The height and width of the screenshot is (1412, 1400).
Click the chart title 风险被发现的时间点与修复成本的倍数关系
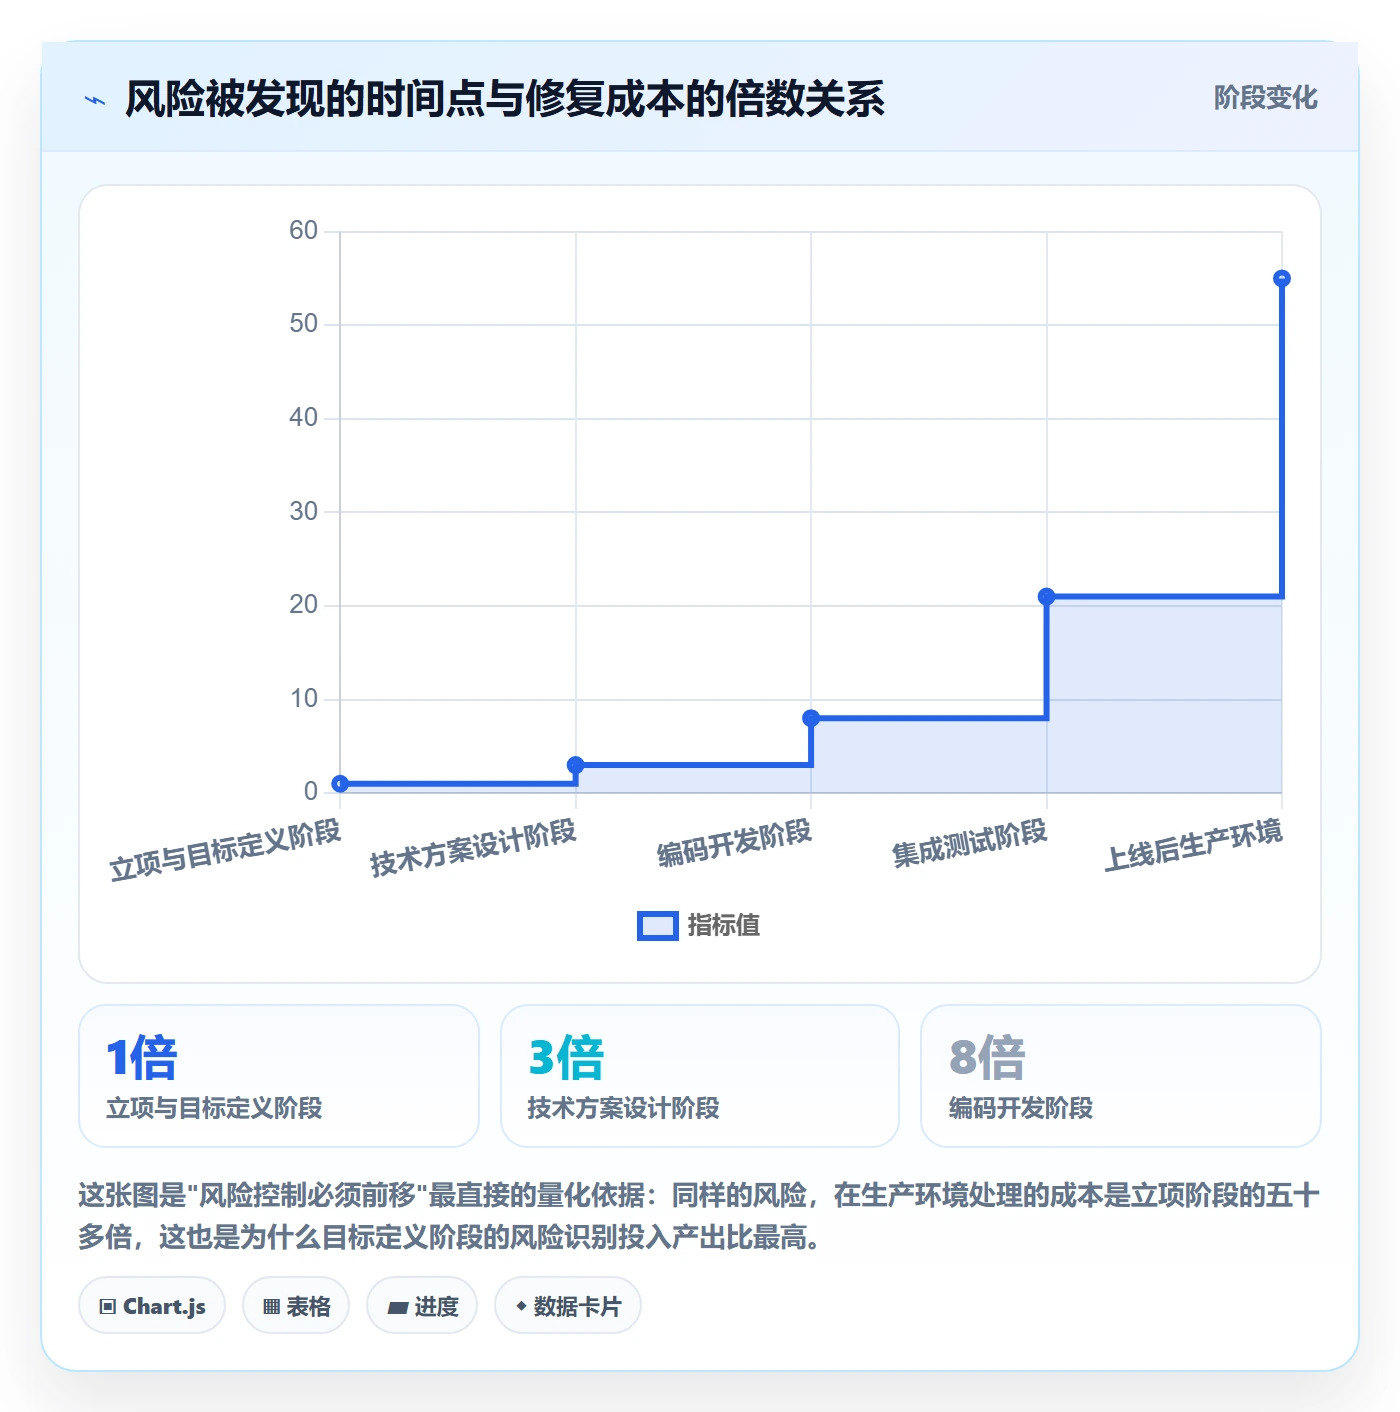[x=505, y=99]
